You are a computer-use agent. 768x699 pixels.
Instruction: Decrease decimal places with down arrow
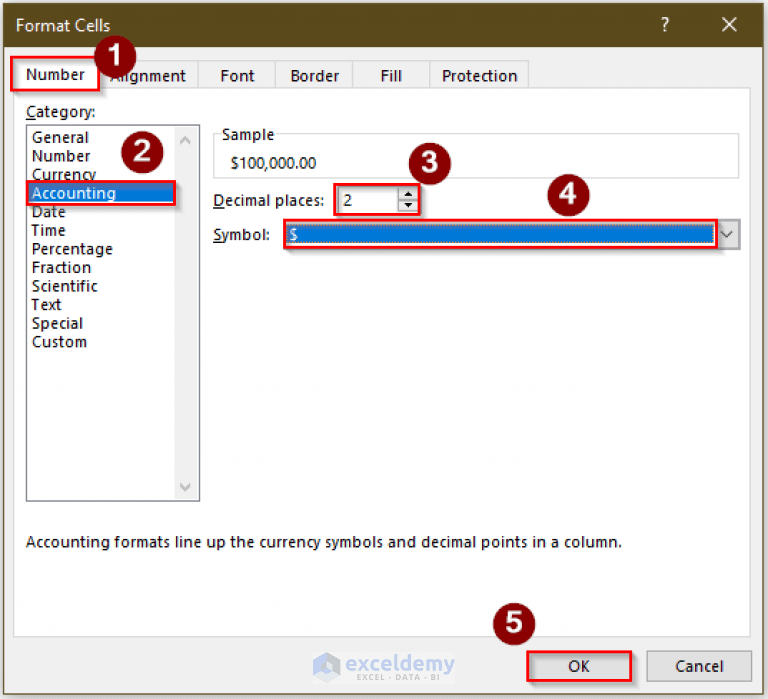pyautogui.click(x=408, y=206)
